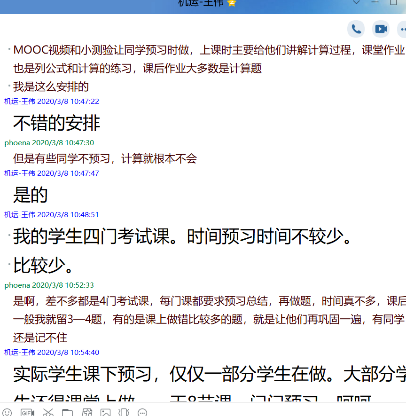This screenshot has width=406, height=416.
Task: Click the message '我是这么安排的'
Action: pyautogui.click(x=51, y=87)
